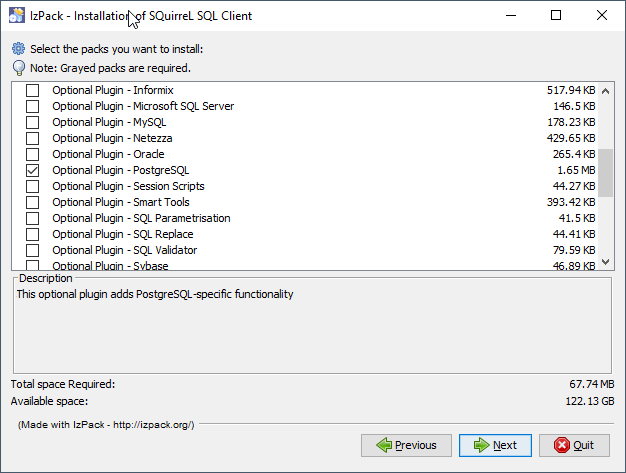The height and width of the screenshot is (473, 626).
Task: Click the lightbulb note icon
Action: click(x=19, y=68)
